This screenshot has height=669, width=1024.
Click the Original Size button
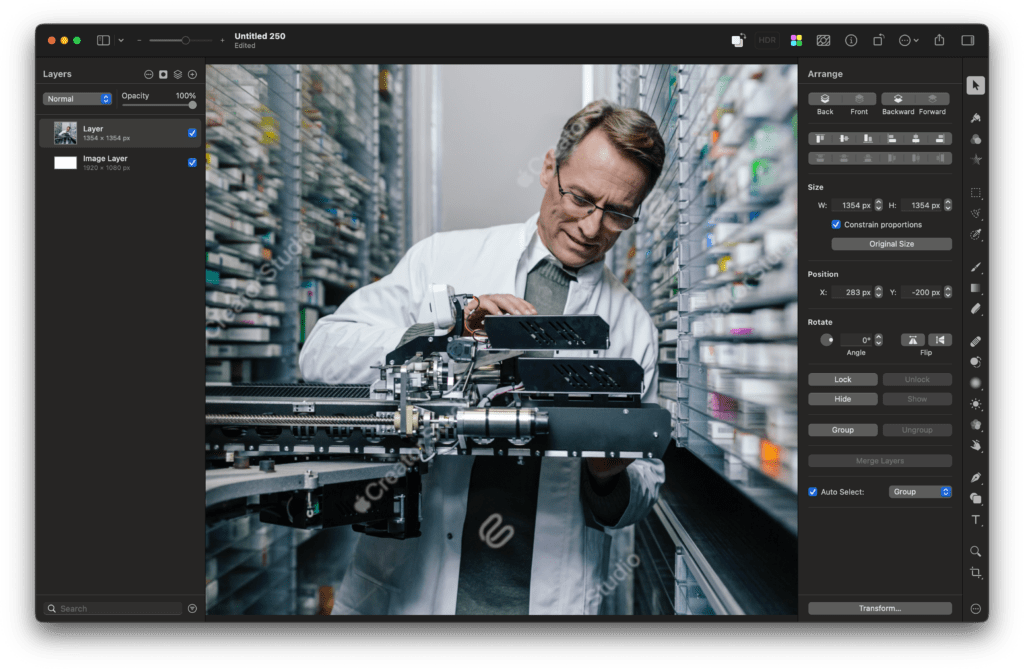[890, 243]
